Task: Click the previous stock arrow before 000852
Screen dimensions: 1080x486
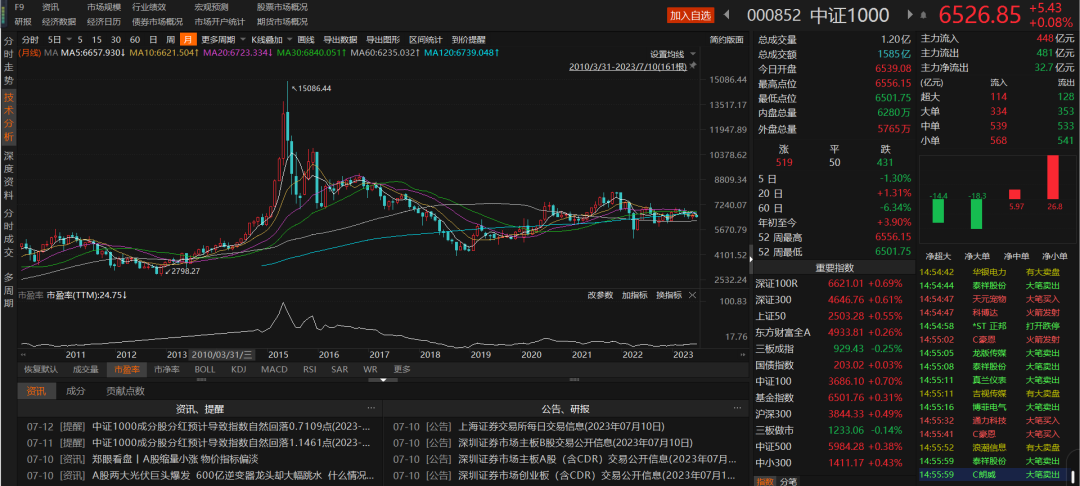Action: (724, 14)
